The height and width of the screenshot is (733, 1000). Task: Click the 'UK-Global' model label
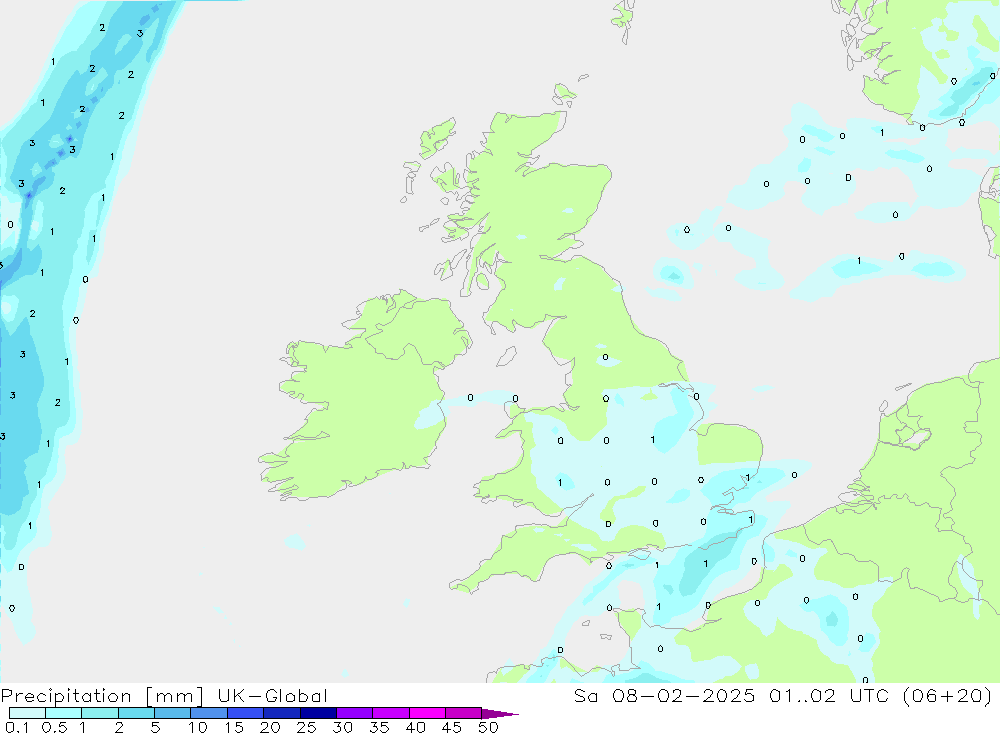point(272,696)
